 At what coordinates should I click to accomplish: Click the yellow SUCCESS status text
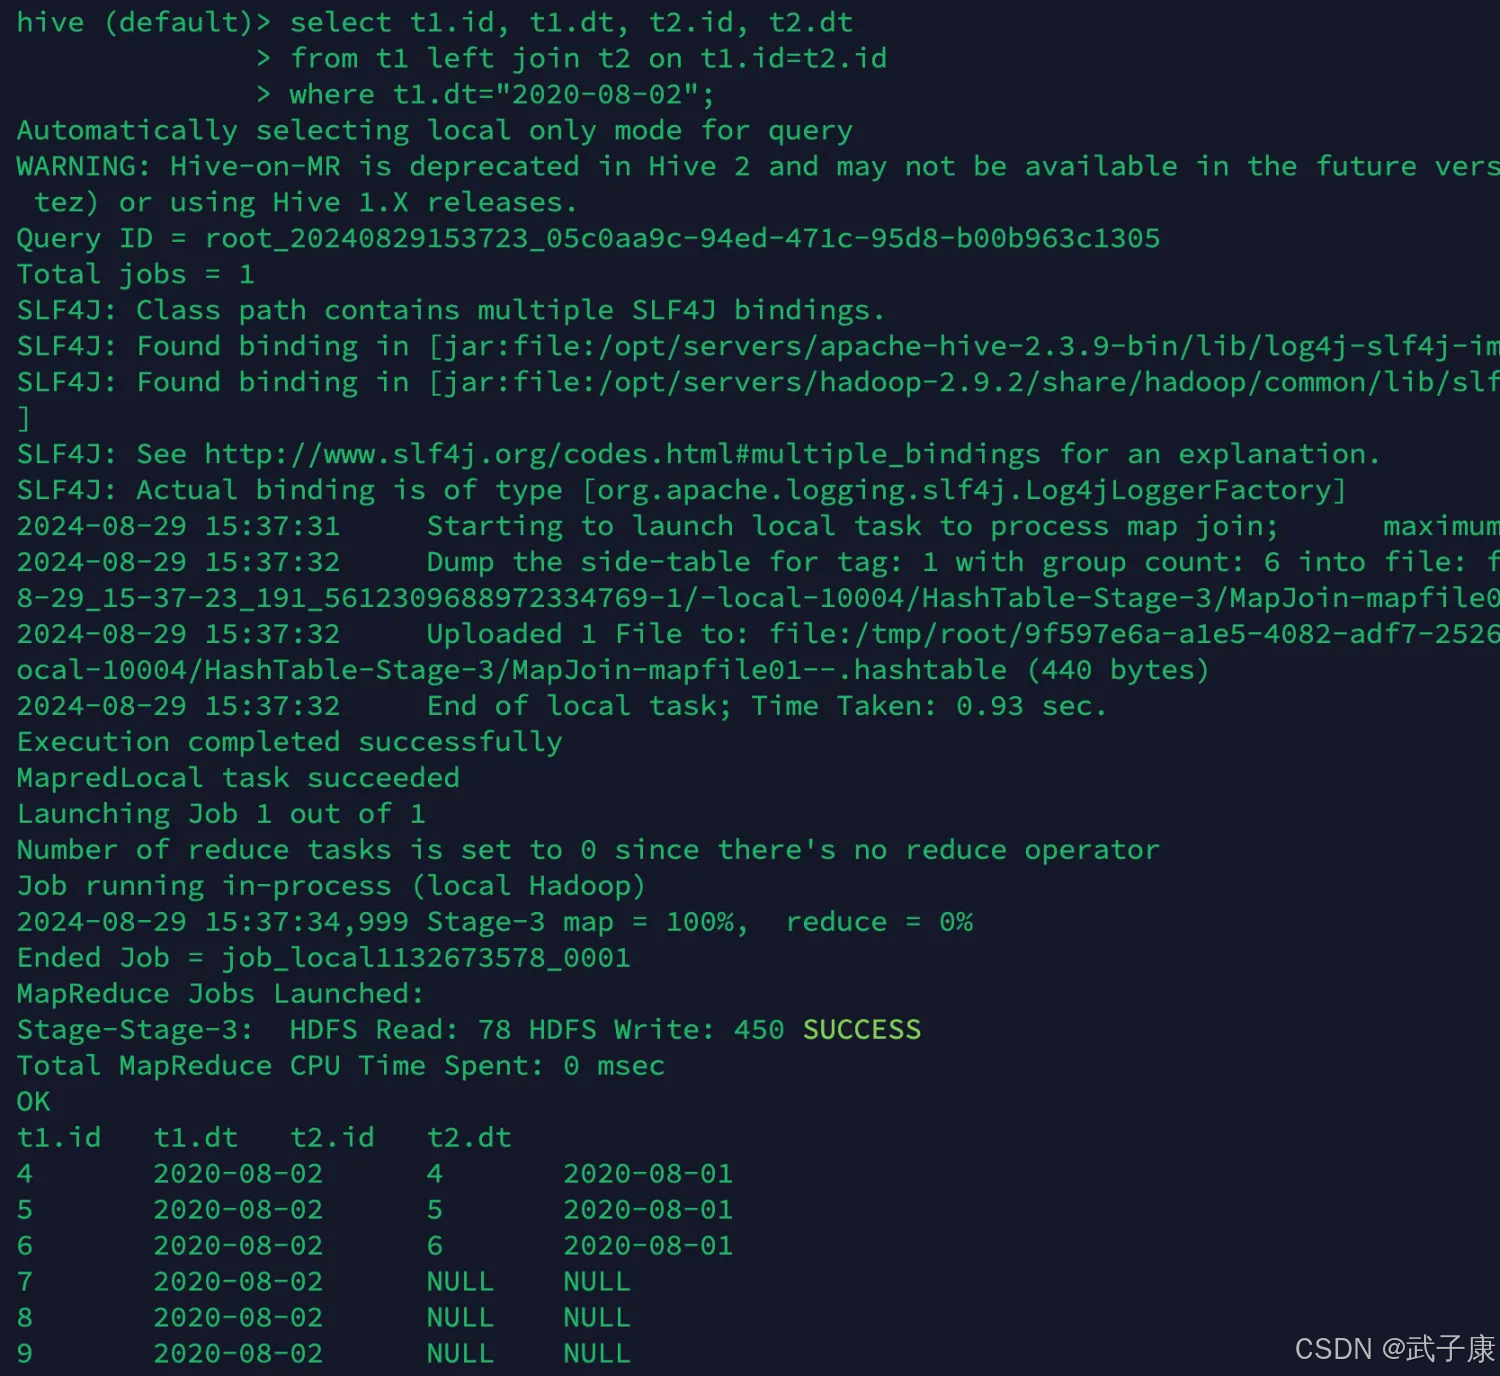[861, 1030]
